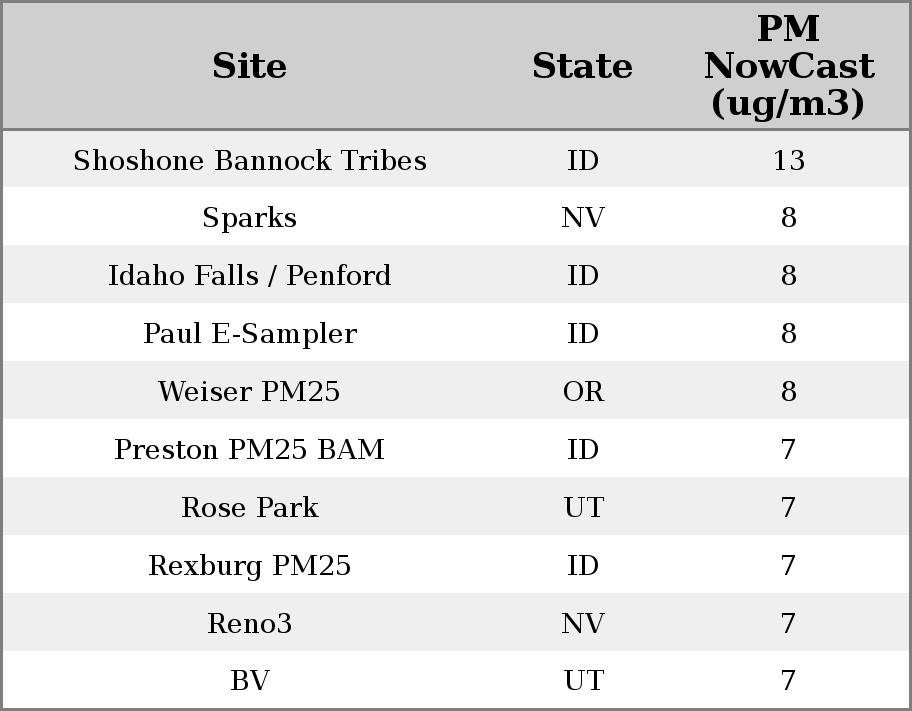
Task: Select the Preston PM25 BAM entry
Action: [250, 450]
